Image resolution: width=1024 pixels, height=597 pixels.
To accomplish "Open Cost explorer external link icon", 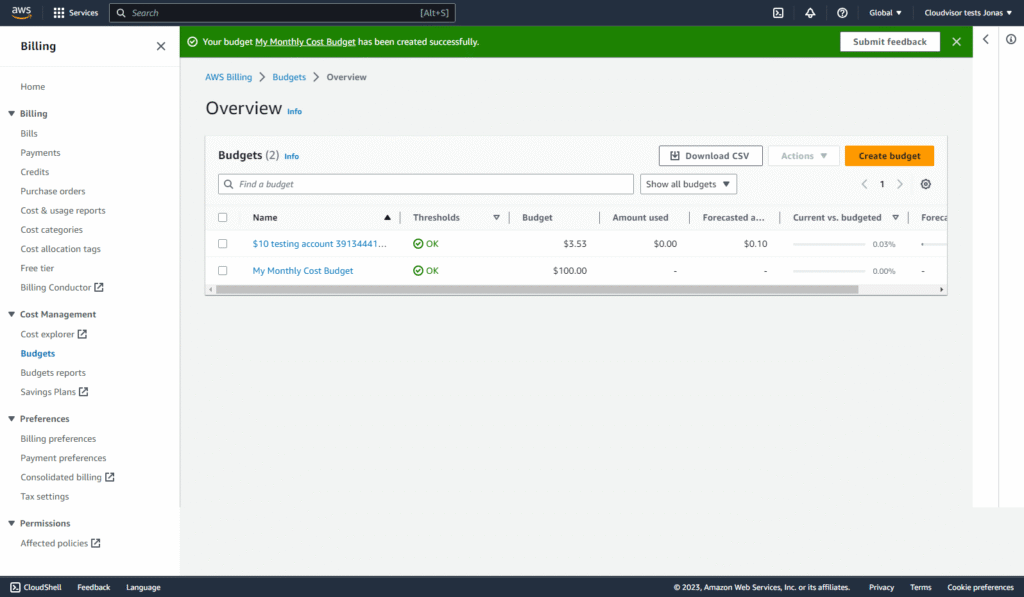I will pyautogui.click(x=82, y=334).
